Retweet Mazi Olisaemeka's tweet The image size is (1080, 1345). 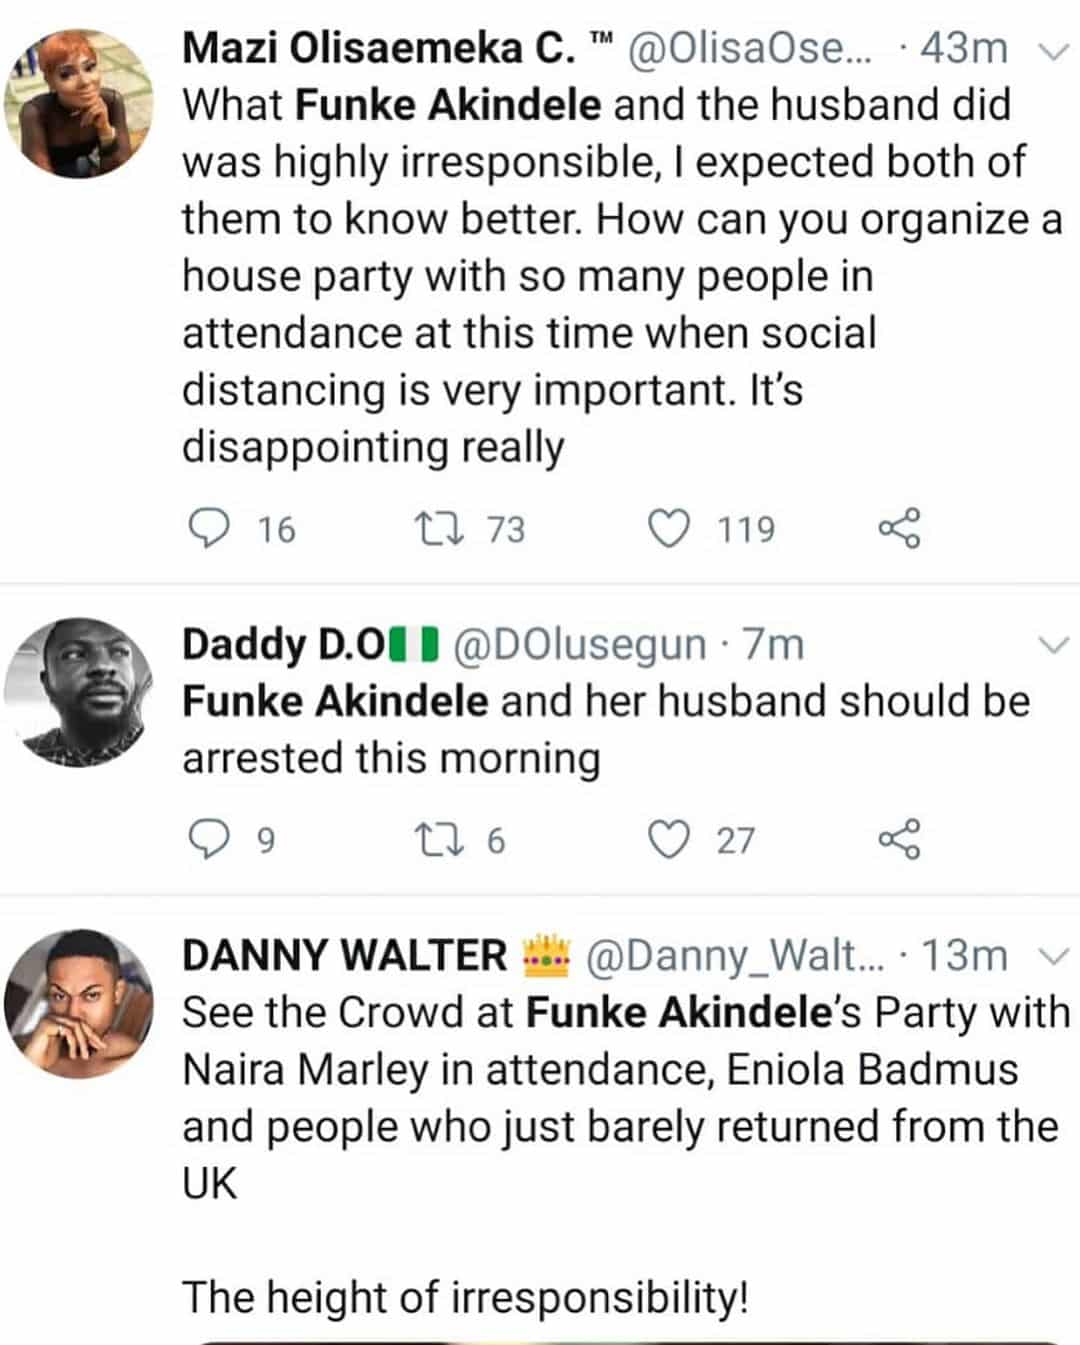(x=439, y=528)
